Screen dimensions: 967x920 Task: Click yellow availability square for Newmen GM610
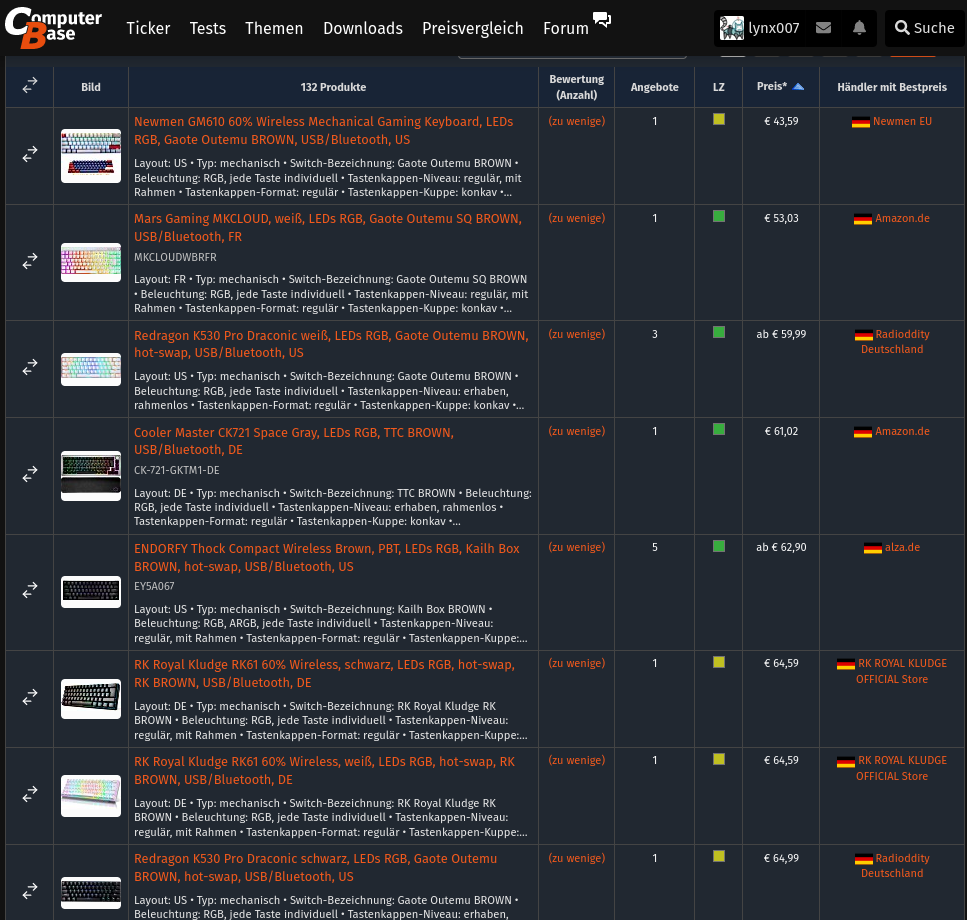click(718, 119)
